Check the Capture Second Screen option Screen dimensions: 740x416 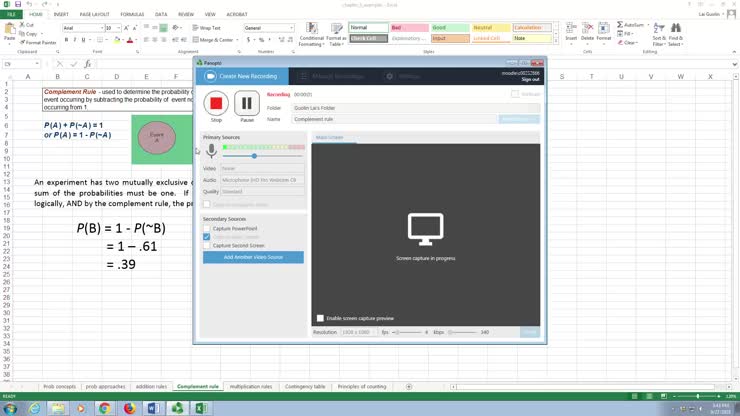click(207, 245)
